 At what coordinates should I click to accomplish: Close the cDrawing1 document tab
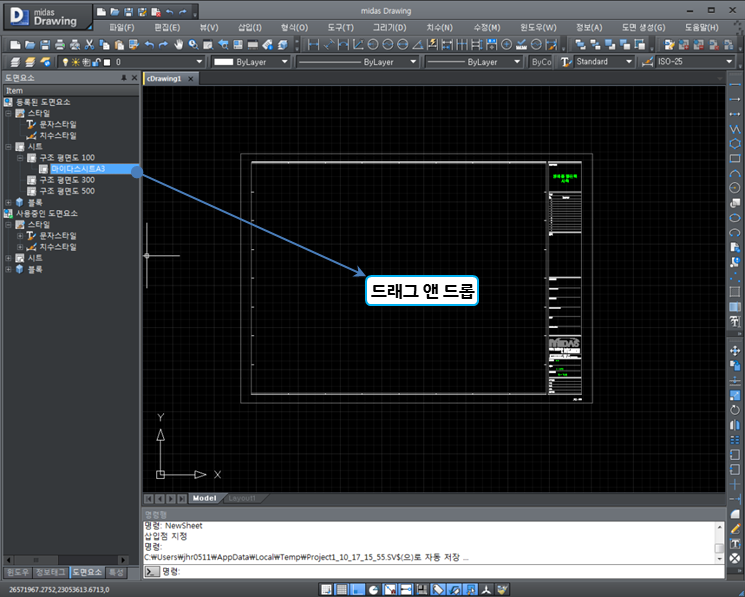coord(191,79)
